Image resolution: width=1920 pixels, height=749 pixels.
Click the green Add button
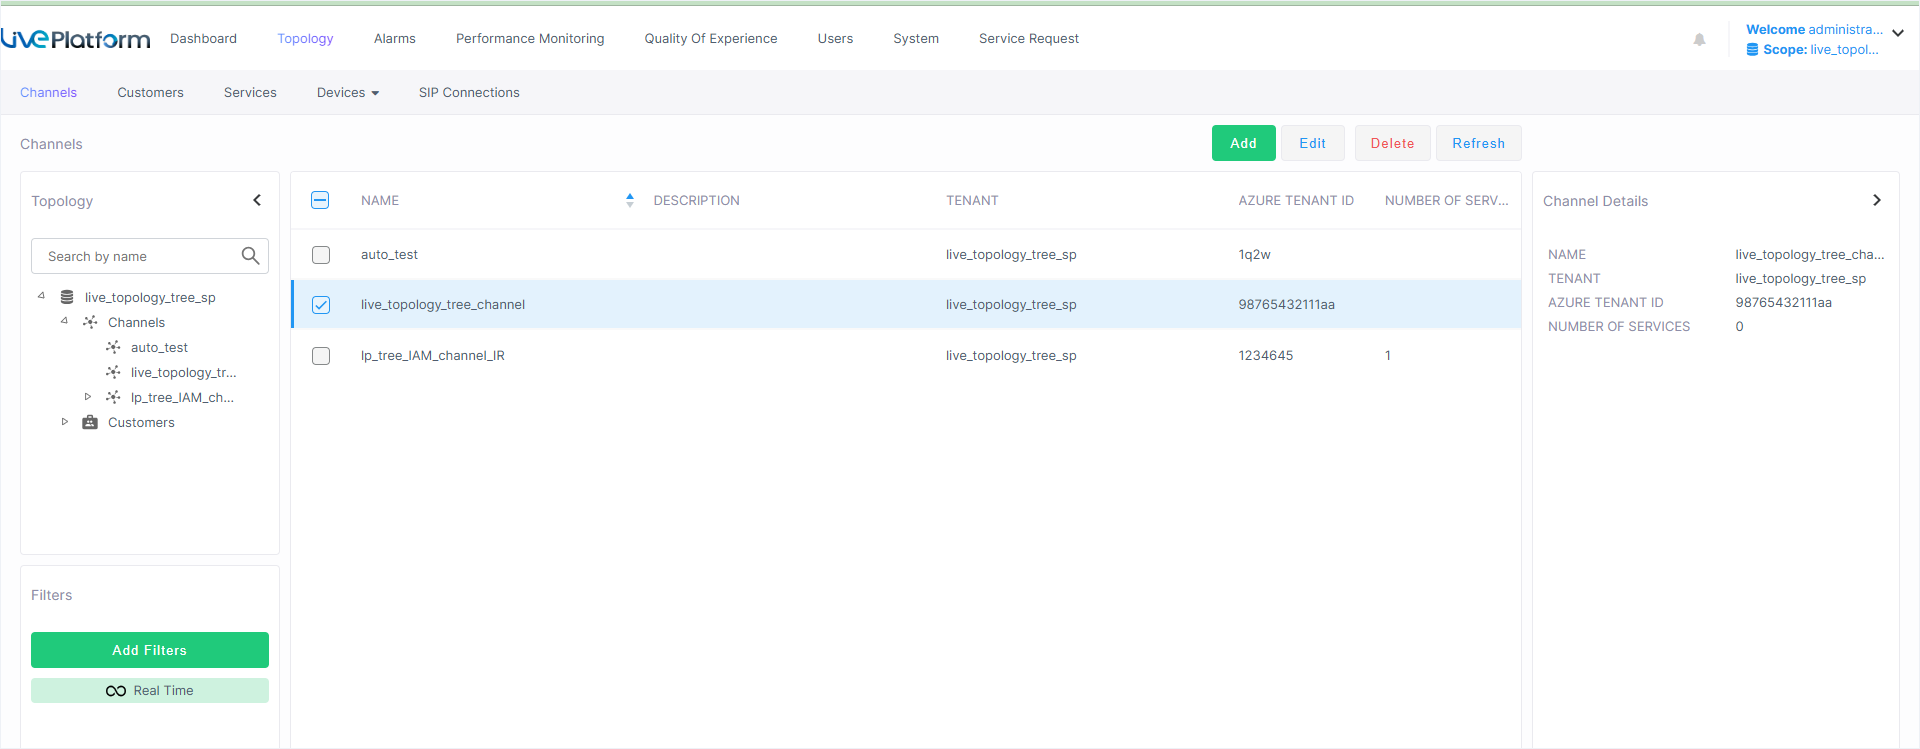pyautogui.click(x=1243, y=143)
